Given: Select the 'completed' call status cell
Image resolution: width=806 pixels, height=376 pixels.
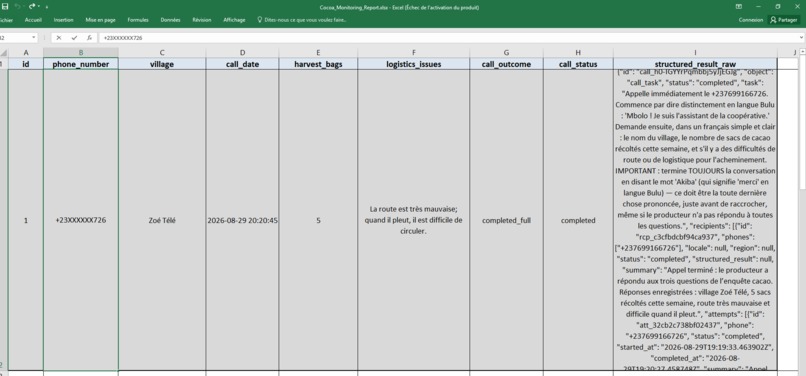Looking at the screenshot, I should [578, 220].
